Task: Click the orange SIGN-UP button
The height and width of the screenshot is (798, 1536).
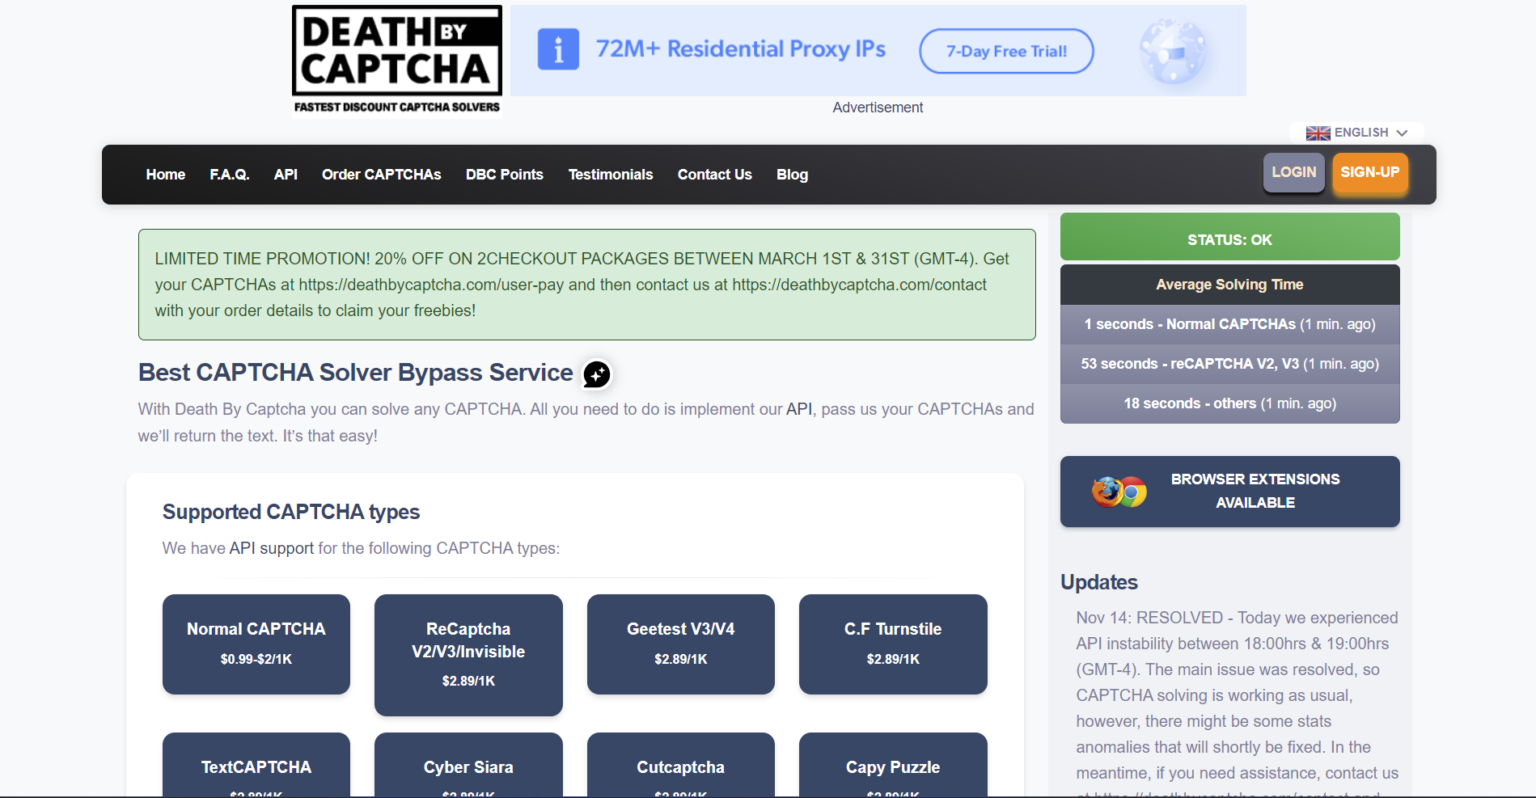Action: coord(1370,171)
